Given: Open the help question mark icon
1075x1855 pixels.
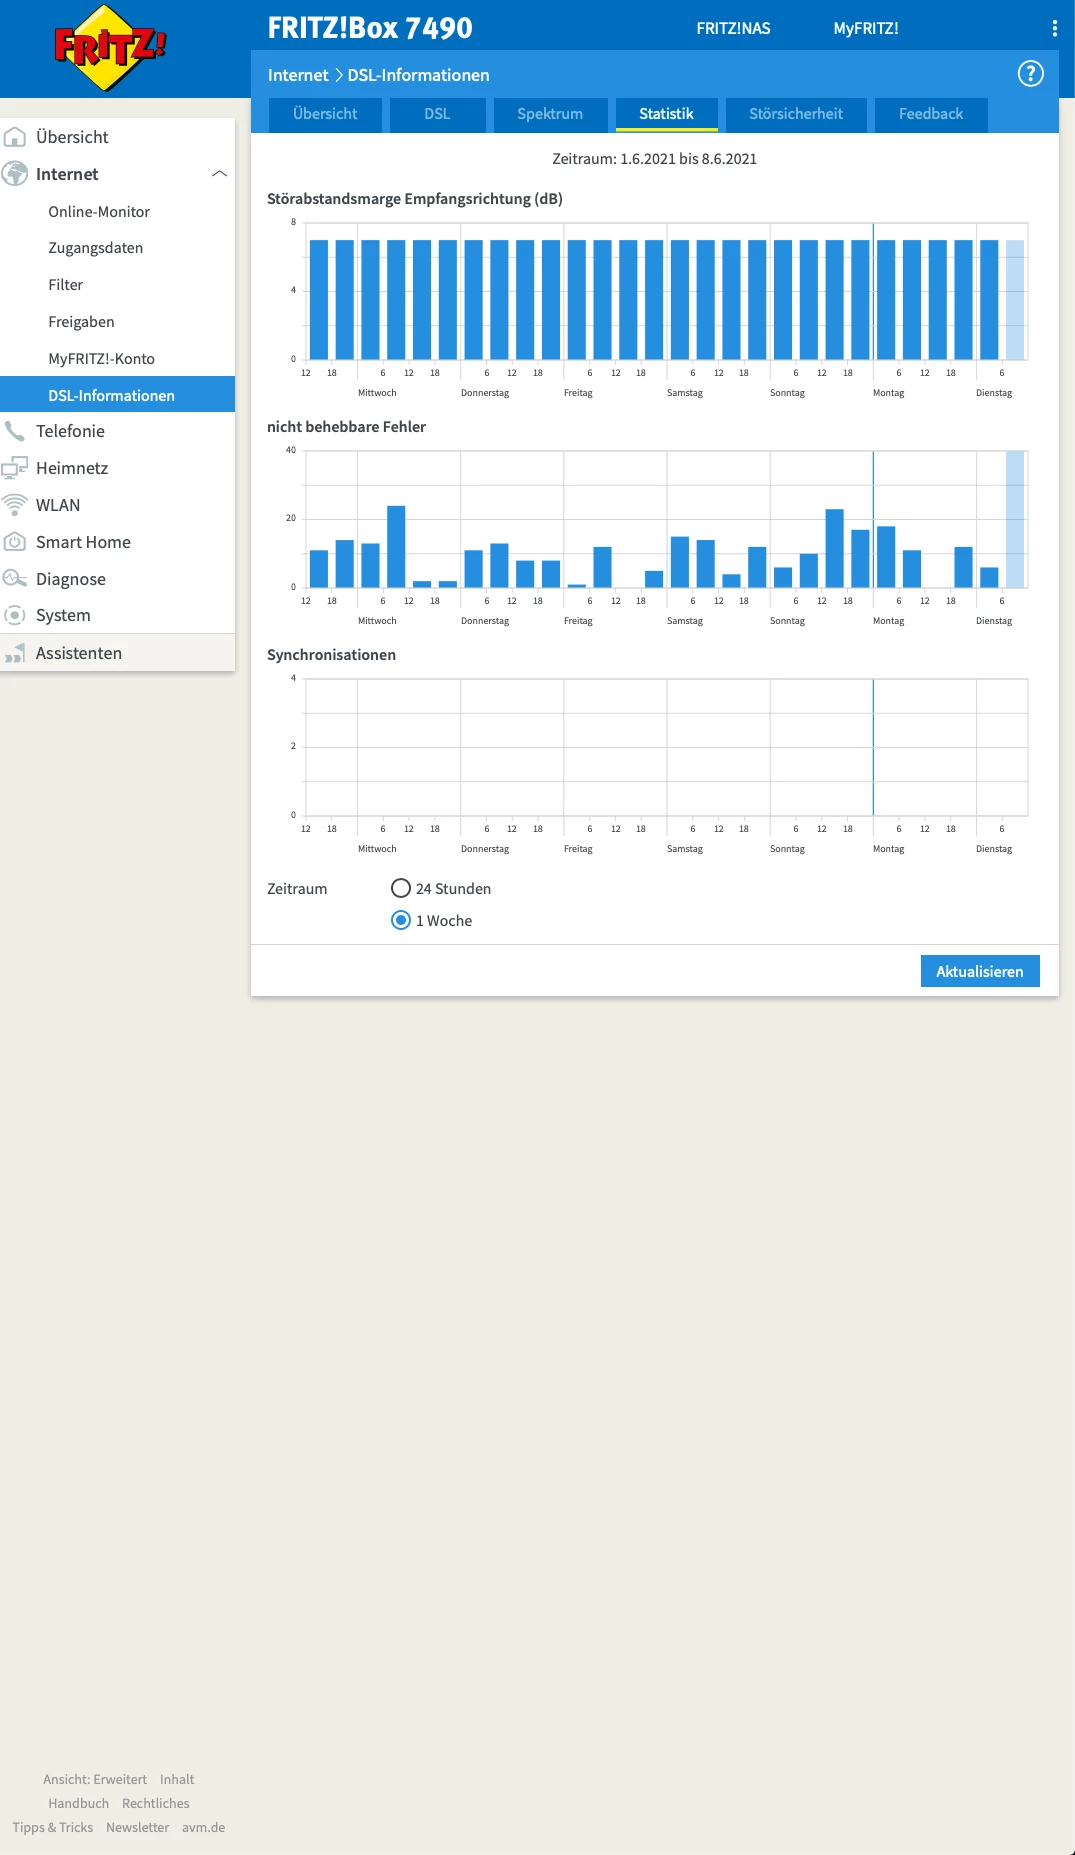Looking at the screenshot, I should [x=1030, y=74].
